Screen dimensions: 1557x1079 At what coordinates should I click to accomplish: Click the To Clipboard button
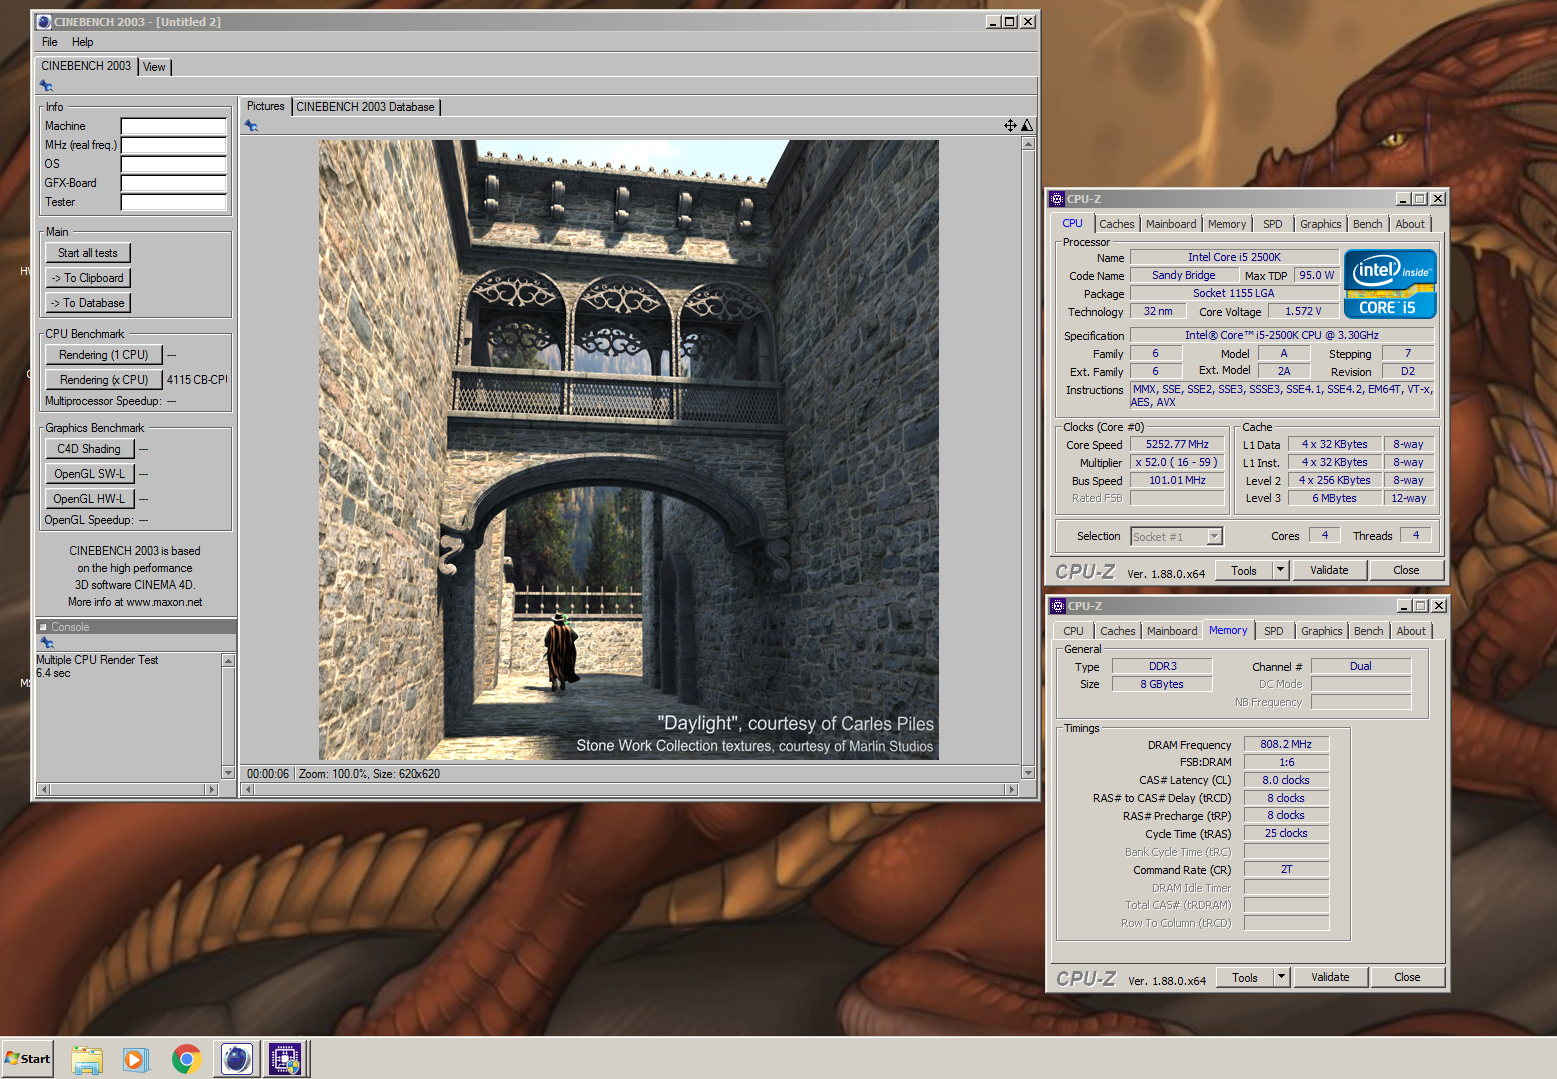(88, 278)
